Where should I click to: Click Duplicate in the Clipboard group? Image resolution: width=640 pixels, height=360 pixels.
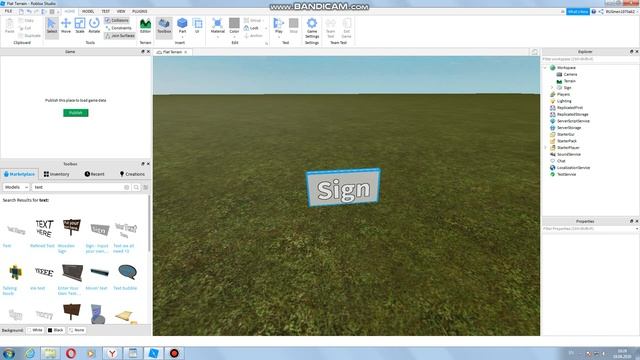(x=29, y=36)
